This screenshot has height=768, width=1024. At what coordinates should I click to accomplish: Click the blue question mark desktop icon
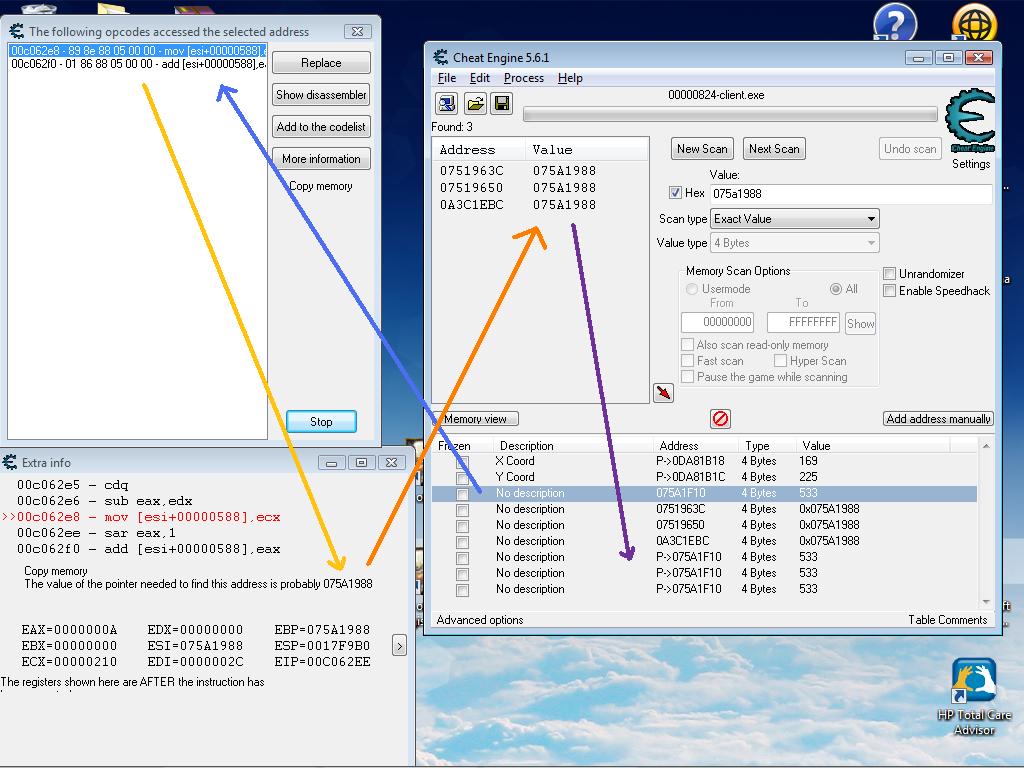(895, 24)
